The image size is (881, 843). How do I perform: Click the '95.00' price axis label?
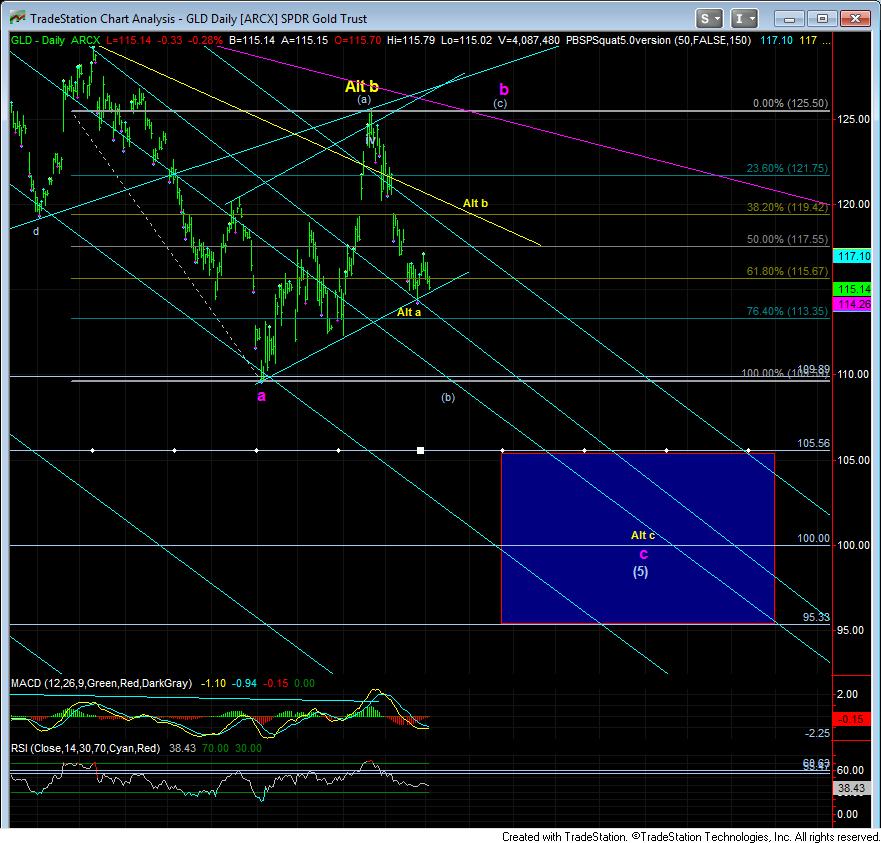point(850,631)
